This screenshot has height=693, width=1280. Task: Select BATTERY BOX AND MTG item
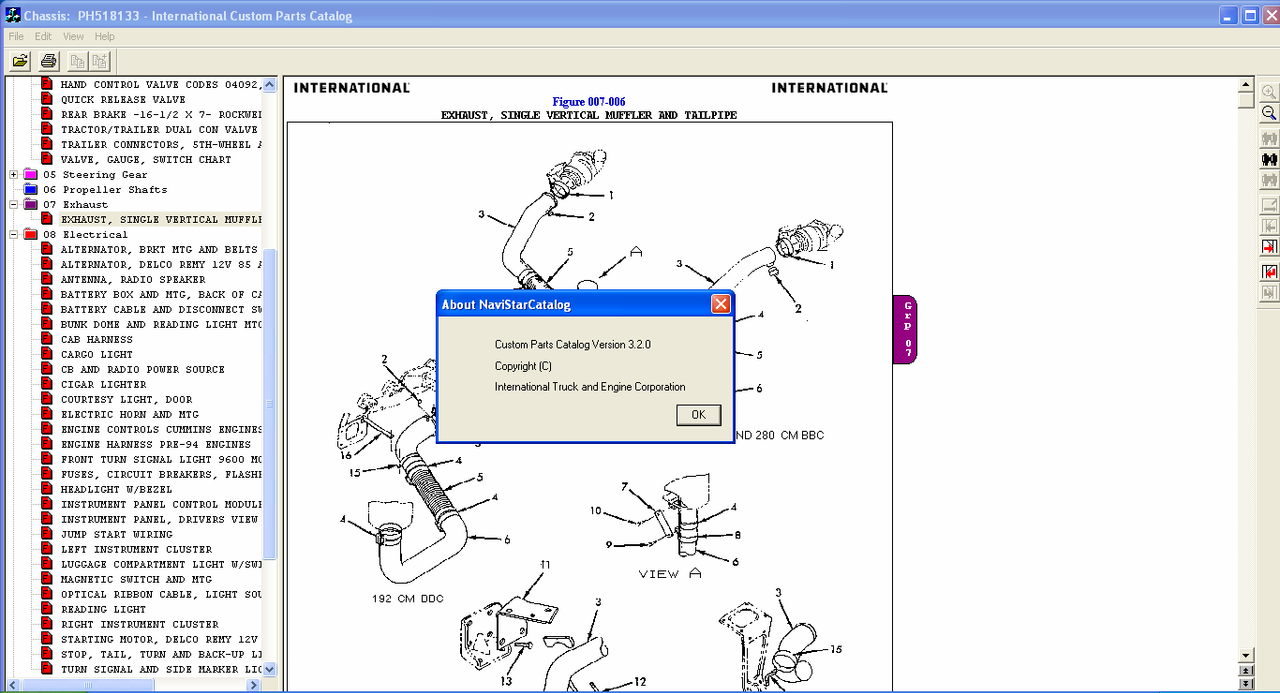(x=160, y=294)
